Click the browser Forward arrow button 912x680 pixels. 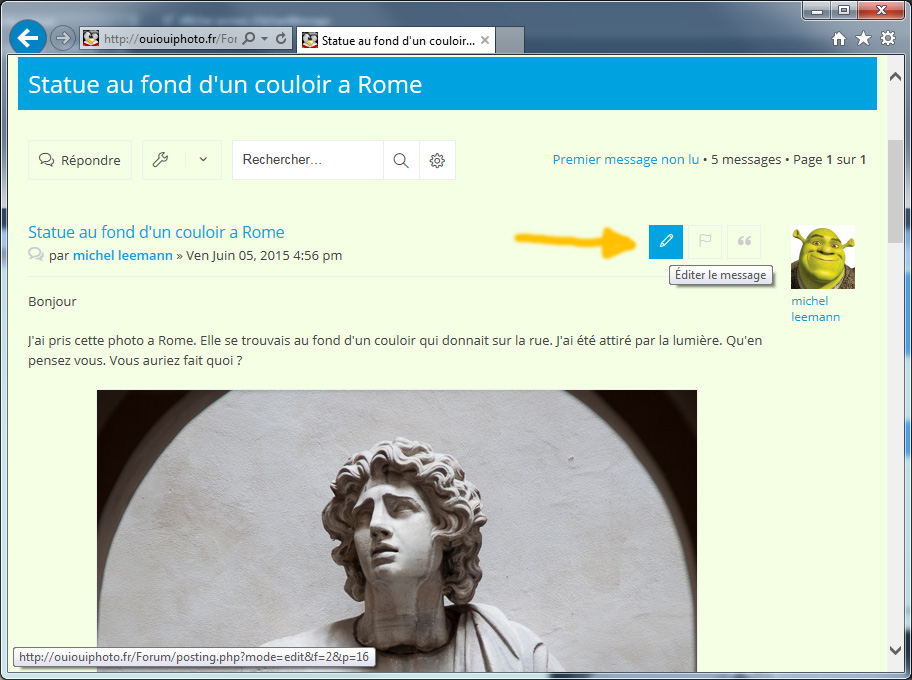pos(62,38)
